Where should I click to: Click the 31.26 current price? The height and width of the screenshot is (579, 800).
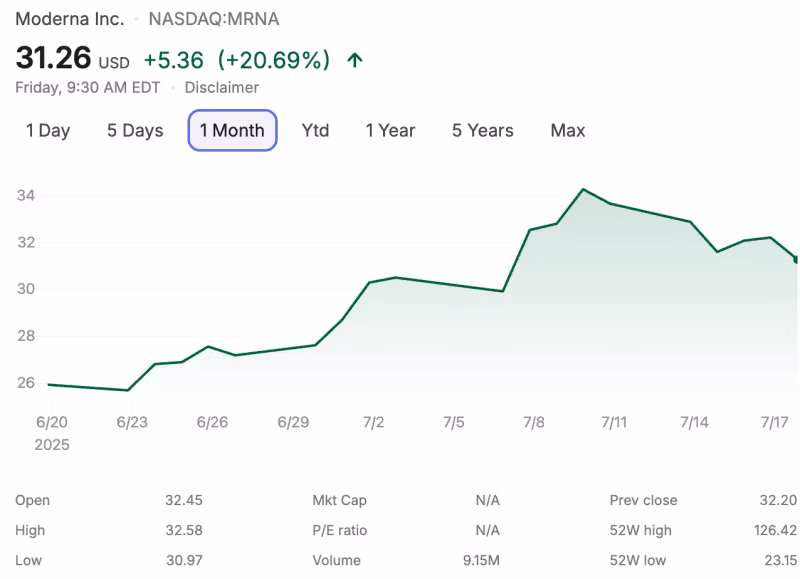(x=53, y=59)
